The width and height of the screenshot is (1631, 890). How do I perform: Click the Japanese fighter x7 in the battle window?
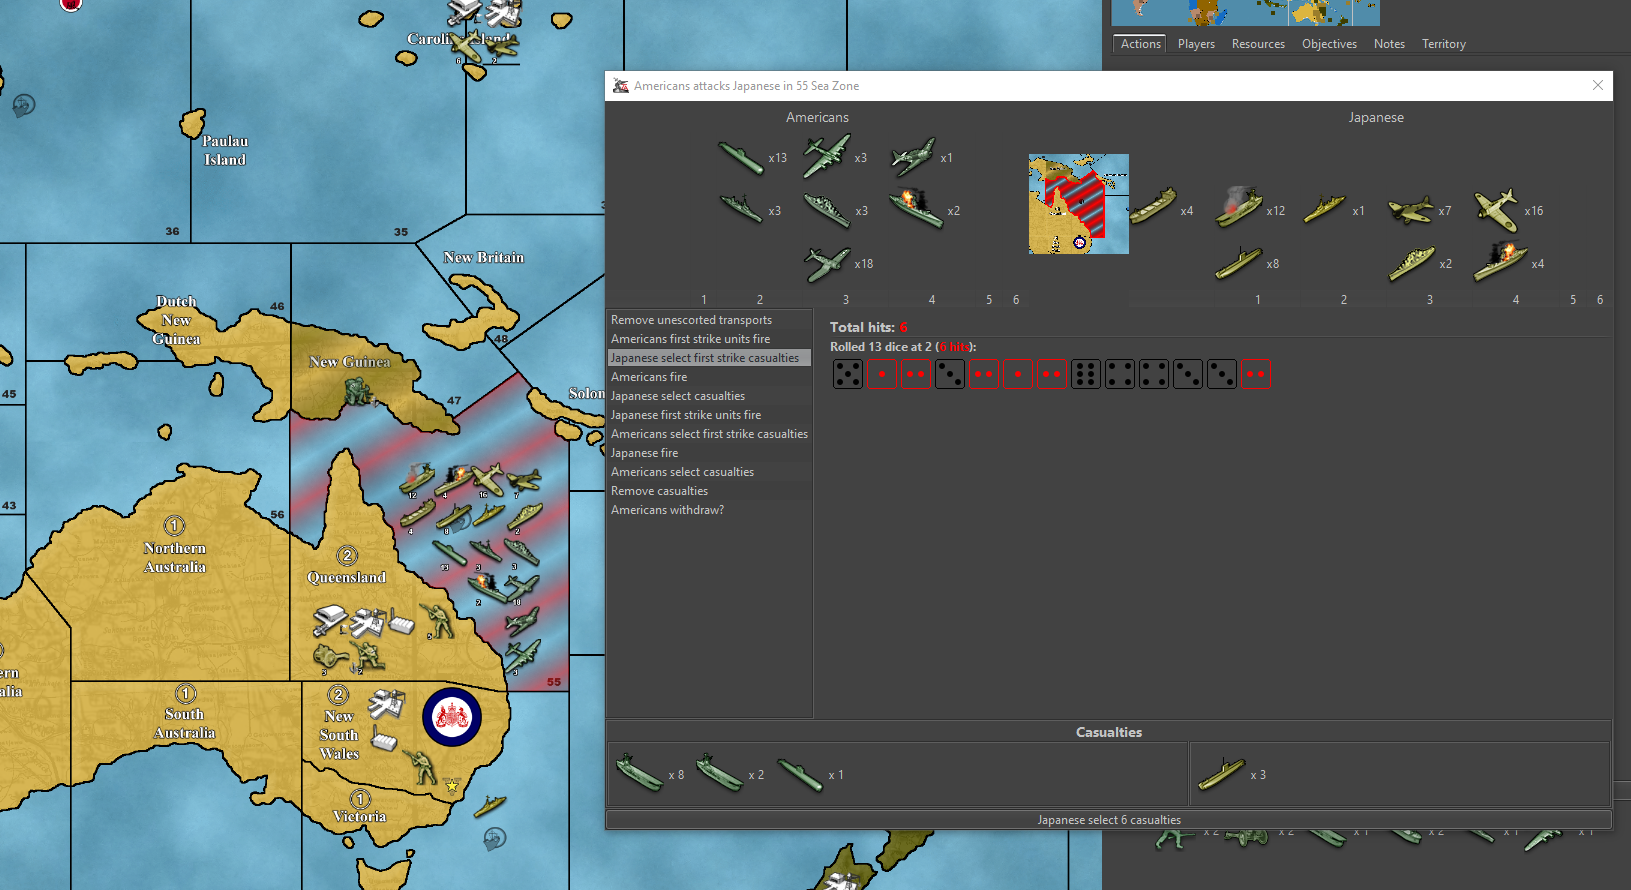1411,210
